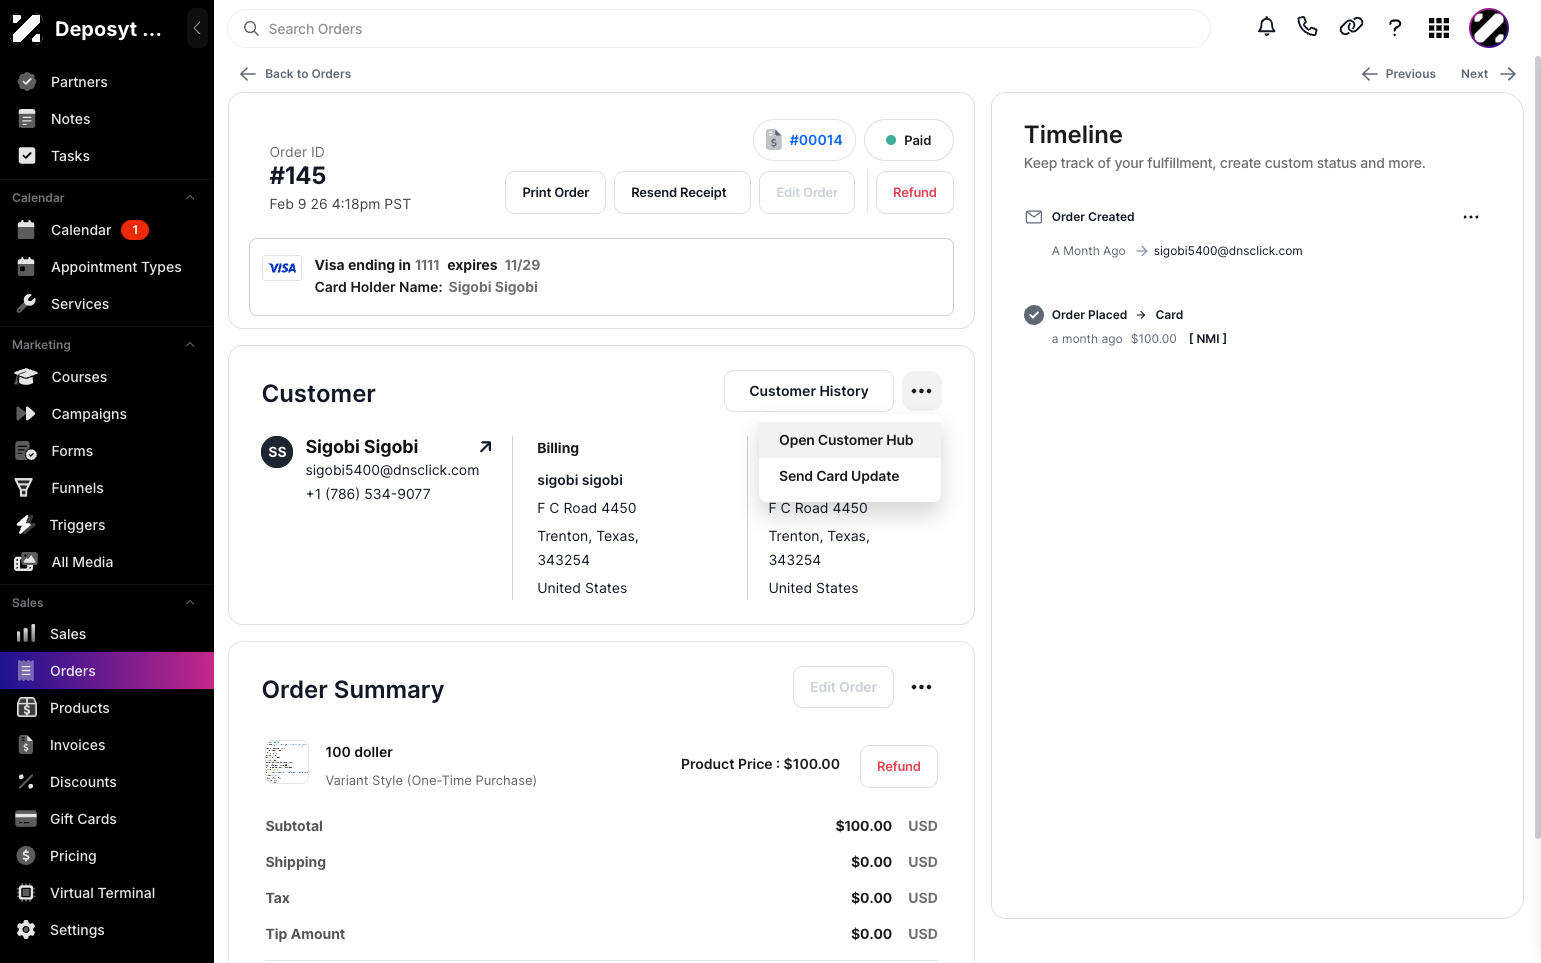Open invoice #00014
The image size is (1541, 963).
pyautogui.click(x=804, y=140)
